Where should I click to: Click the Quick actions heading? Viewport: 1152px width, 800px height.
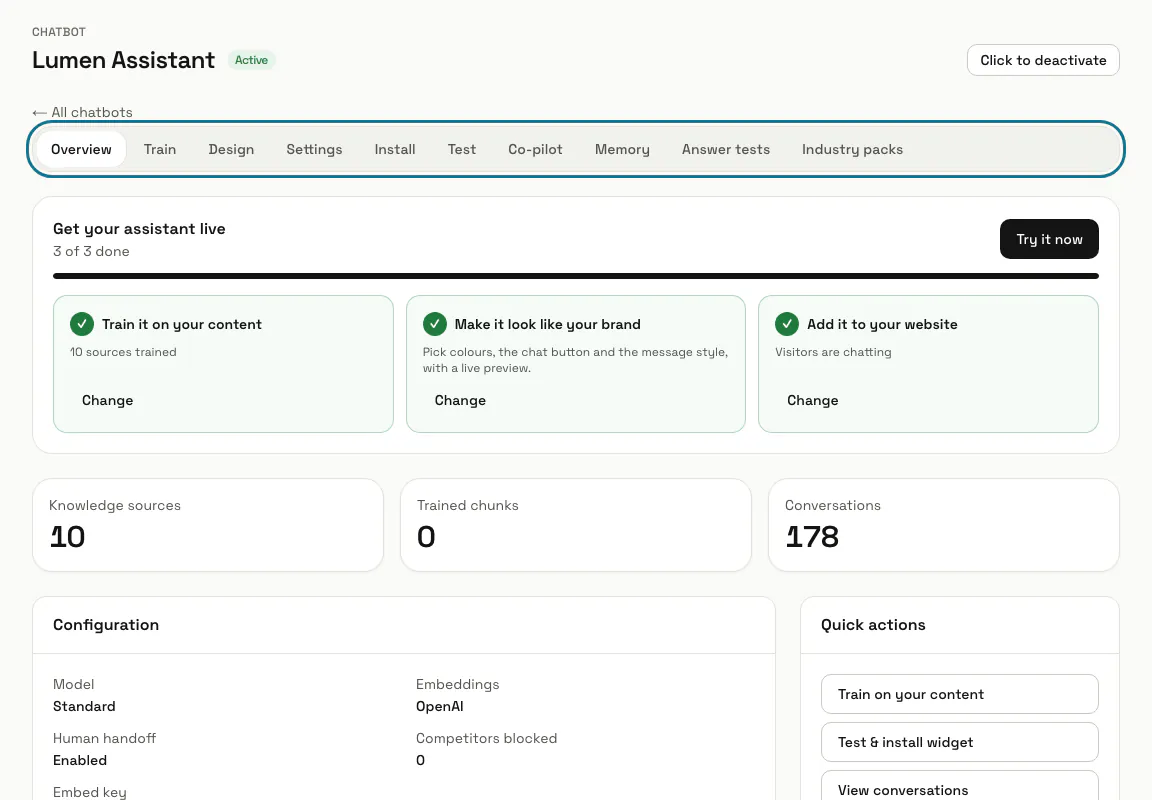coord(873,624)
